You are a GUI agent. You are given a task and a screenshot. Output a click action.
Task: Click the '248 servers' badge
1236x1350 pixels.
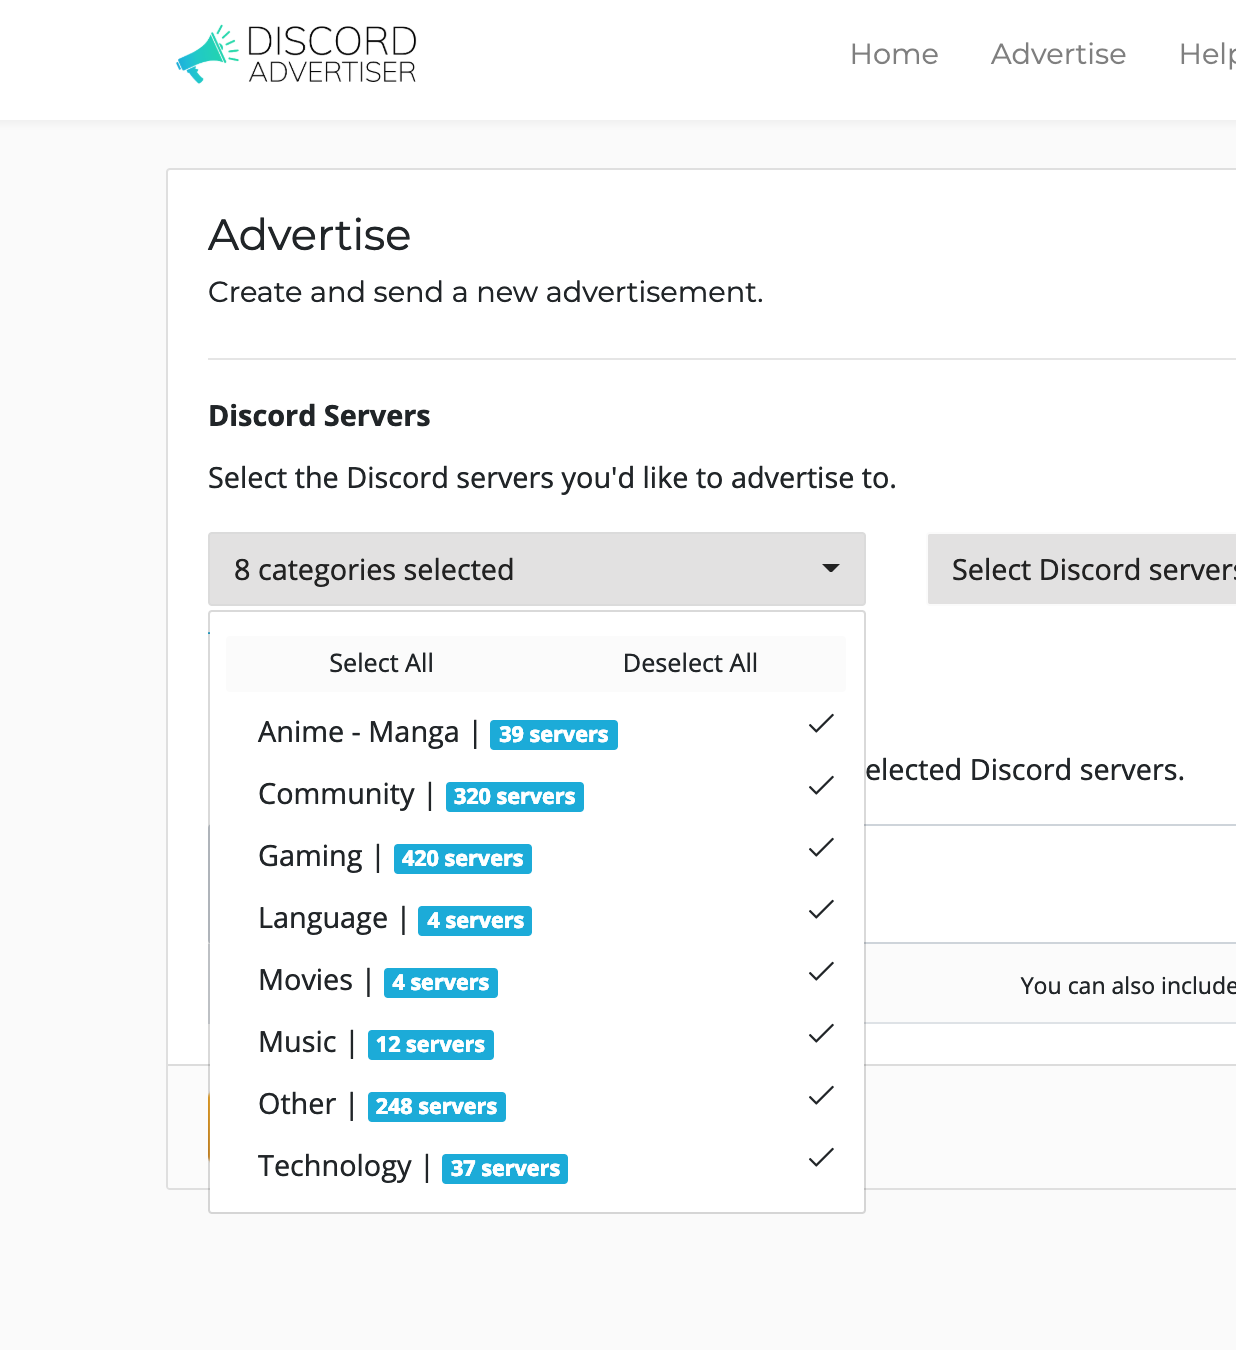[437, 1107]
